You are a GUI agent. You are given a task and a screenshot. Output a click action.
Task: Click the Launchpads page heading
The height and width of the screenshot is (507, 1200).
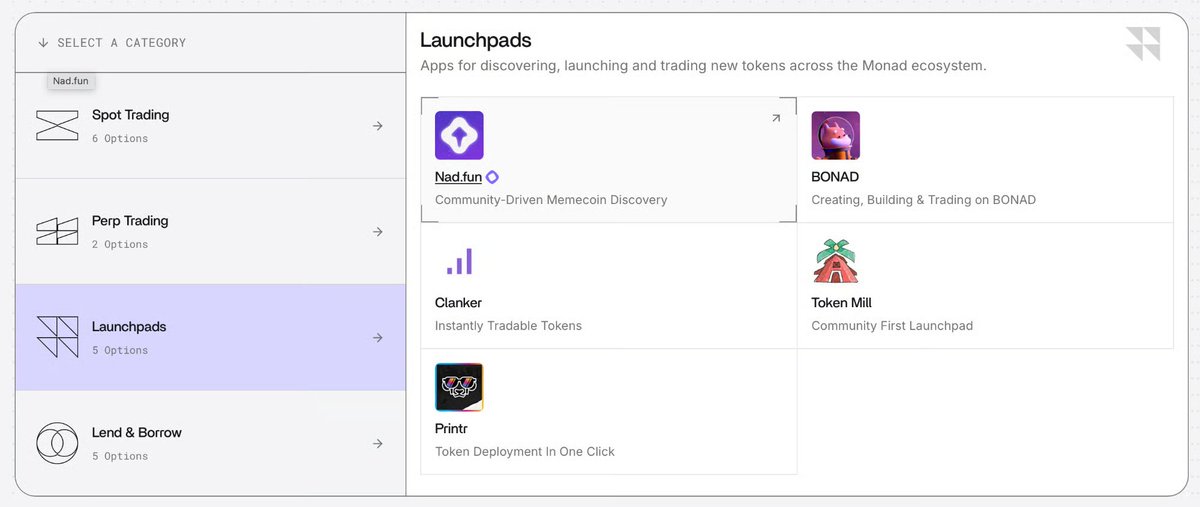[x=476, y=41]
